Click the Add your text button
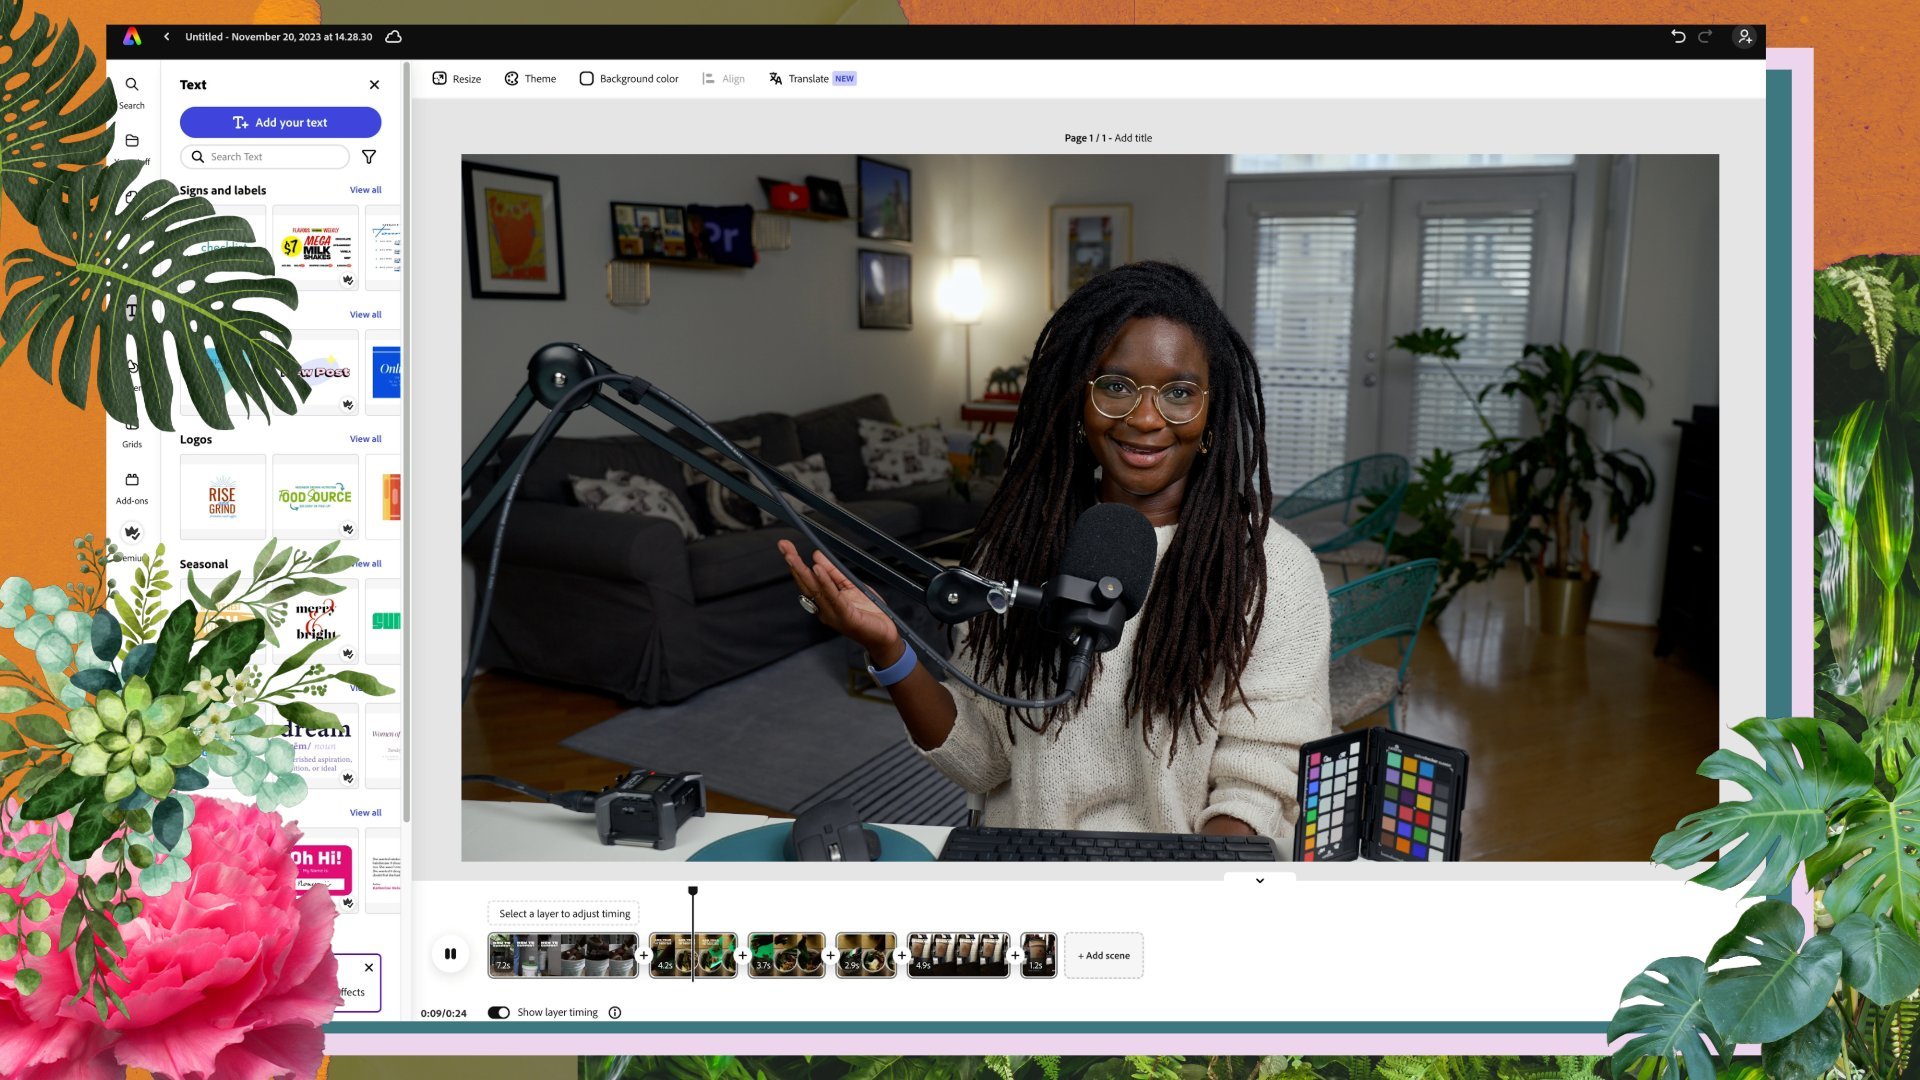Image resolution: width=1920 pixels, height=1080 pixels. tap(280, 122)
